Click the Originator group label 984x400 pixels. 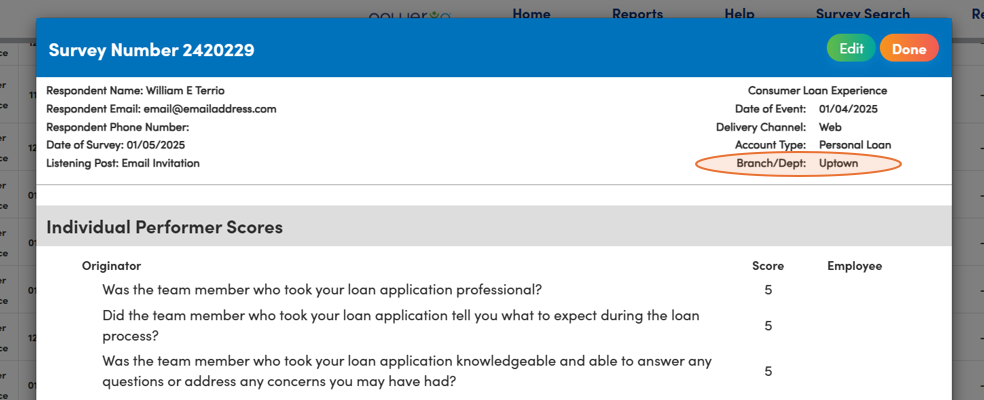coord(112,266)
